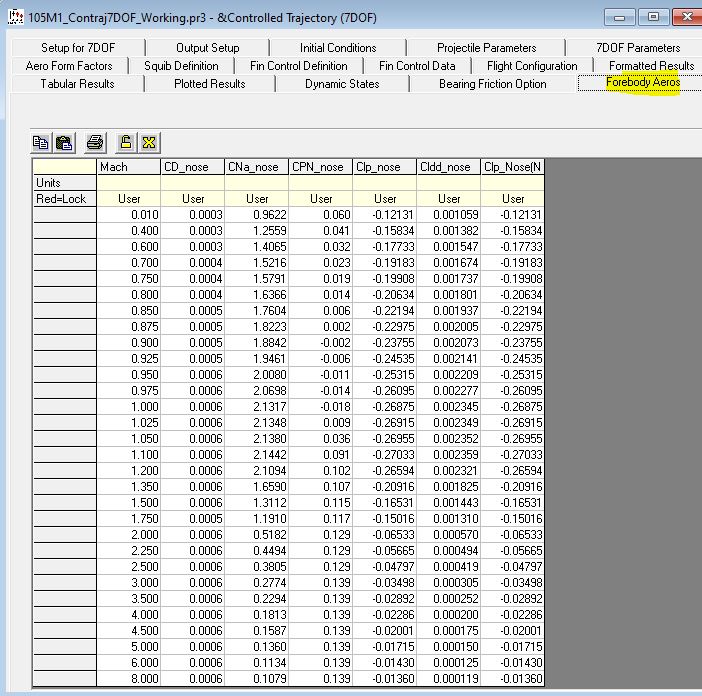Select the Squib Definition tab
Image resolution: width=702 pixels, height=696 pixels.
pyautogui.click(x=181, y=66)
